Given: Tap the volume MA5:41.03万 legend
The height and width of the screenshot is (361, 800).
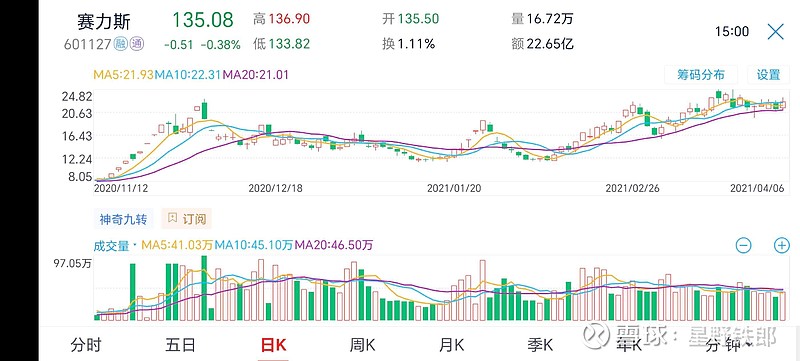Looking at the screenshot, I should (177, 245).
